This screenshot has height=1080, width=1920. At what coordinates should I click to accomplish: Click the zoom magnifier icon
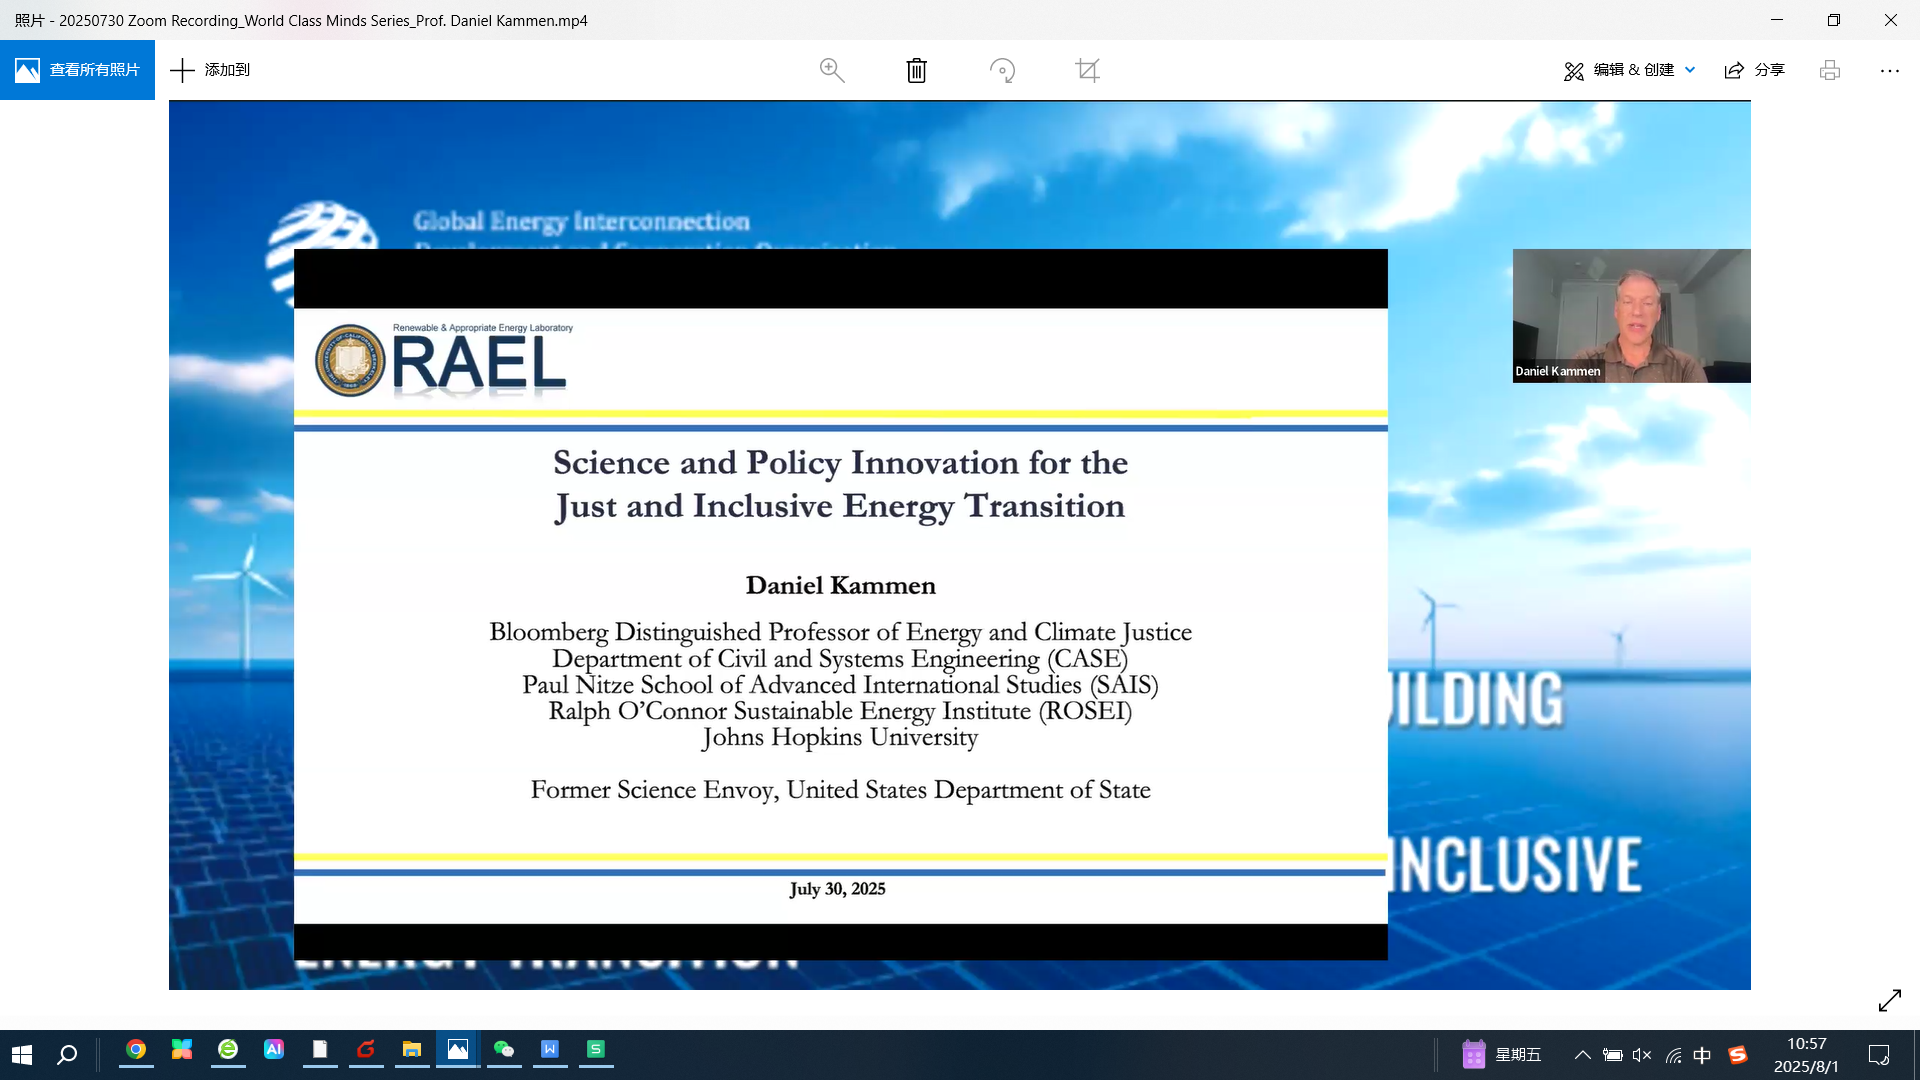[x=832, y=70]
